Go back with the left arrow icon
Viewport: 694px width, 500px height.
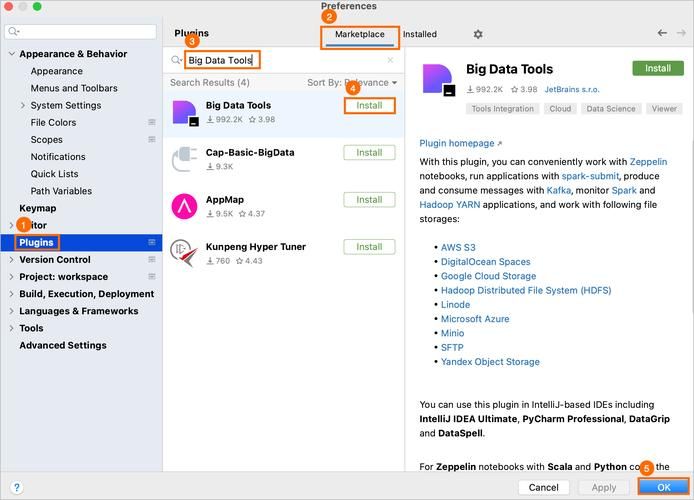point(662,33)
